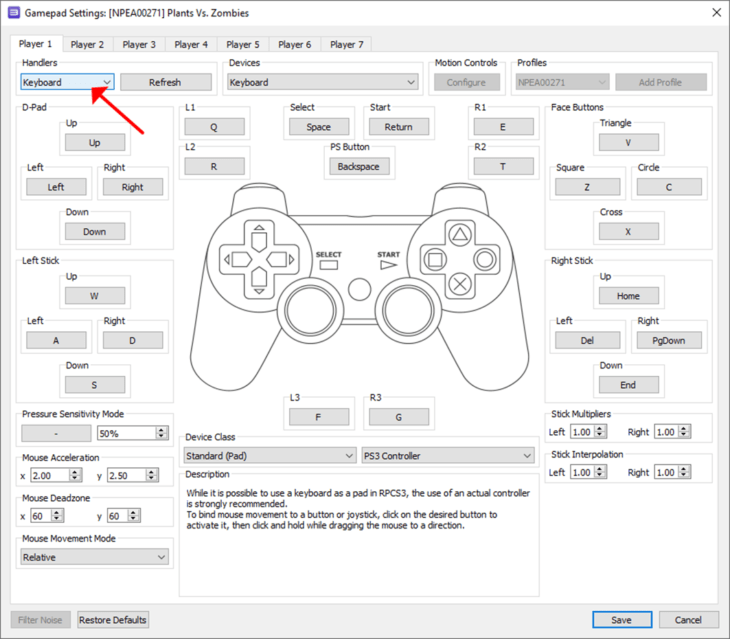Image resolution: width=730 pixels, height=639 pixels.
Task: Adjust the Mouse Deadzone x stepper arrows
Action: [x=57, y=516]
